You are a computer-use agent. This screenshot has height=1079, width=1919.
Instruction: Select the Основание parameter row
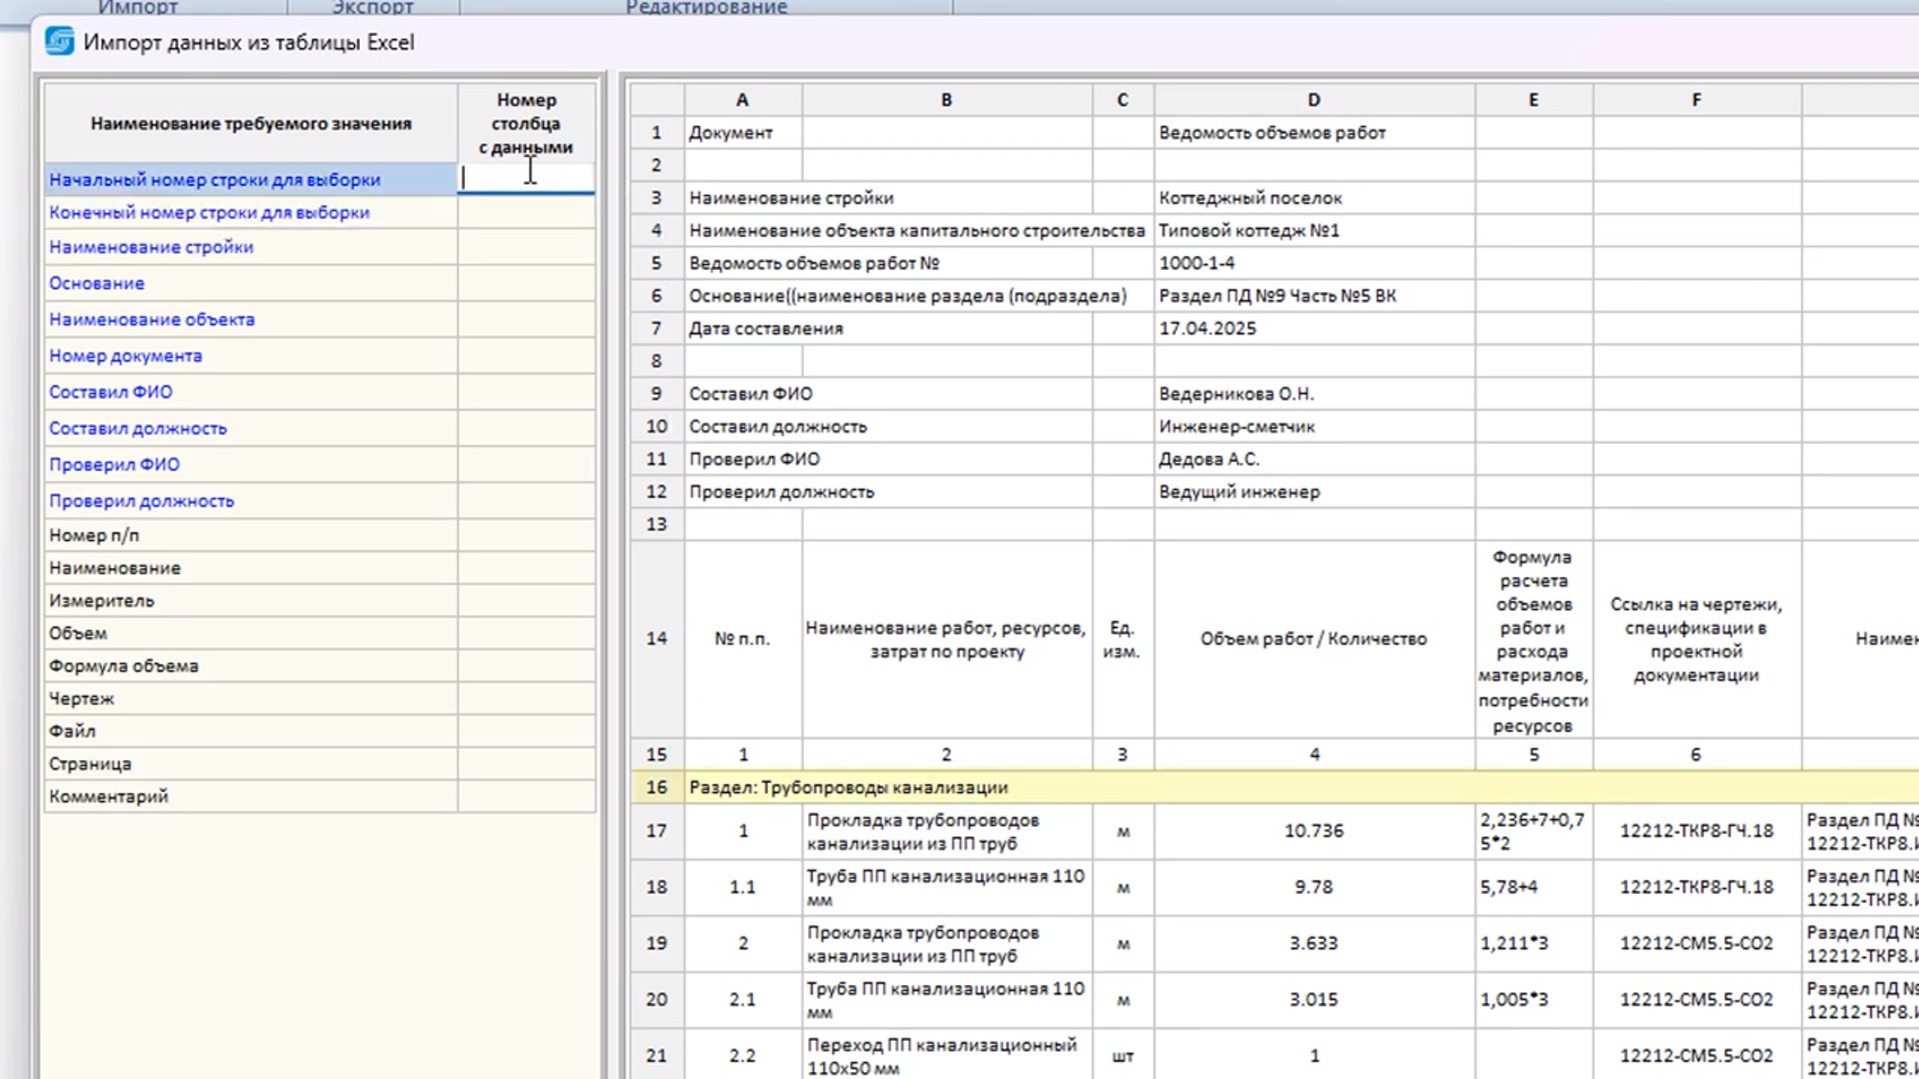319,283
